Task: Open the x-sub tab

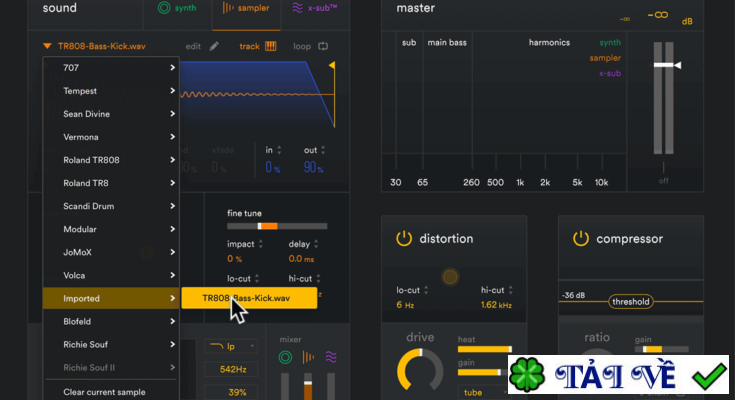Action: pos(315,8)
